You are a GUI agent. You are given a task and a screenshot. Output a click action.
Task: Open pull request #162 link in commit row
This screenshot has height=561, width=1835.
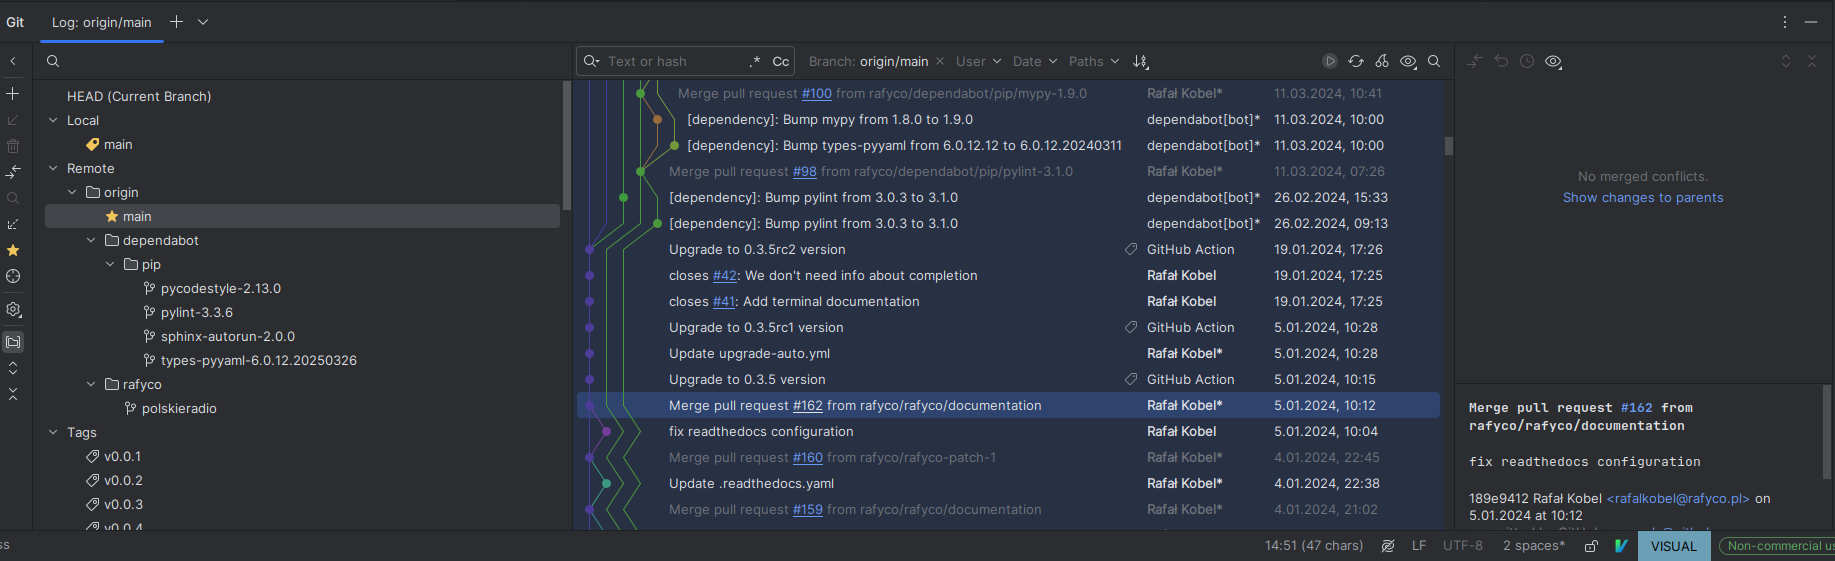point(807,406)
